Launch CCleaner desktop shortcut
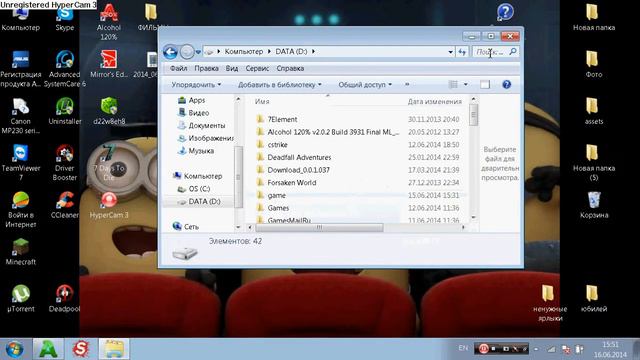 [65, 205]
